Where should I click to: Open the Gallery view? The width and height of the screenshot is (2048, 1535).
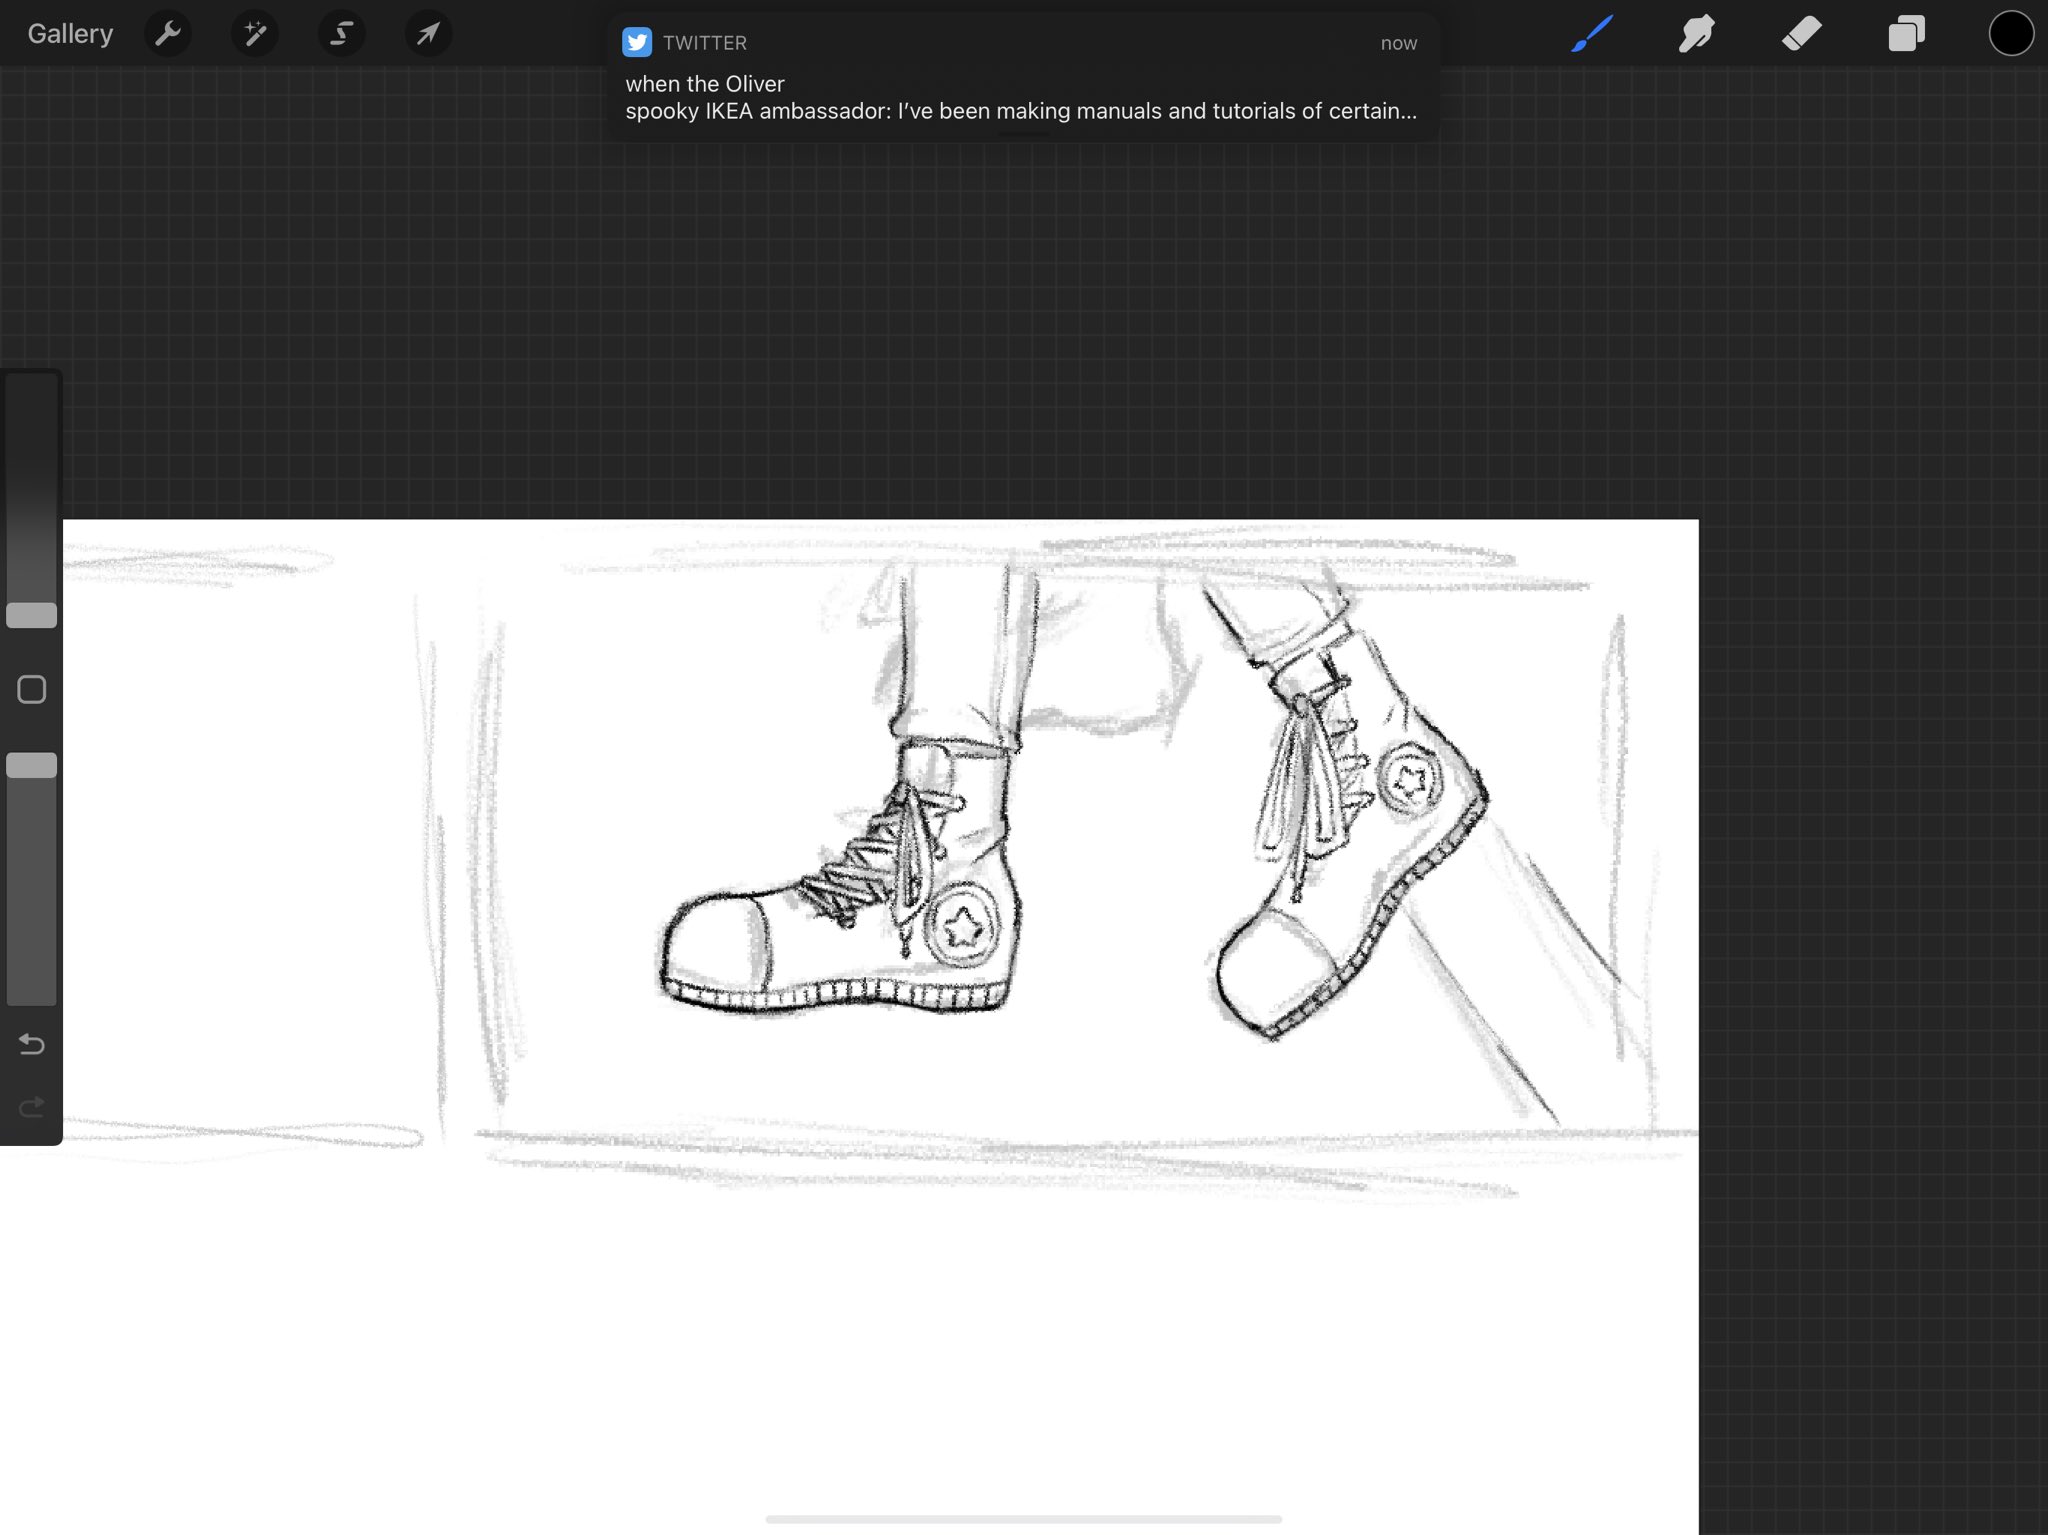[70, 34]
